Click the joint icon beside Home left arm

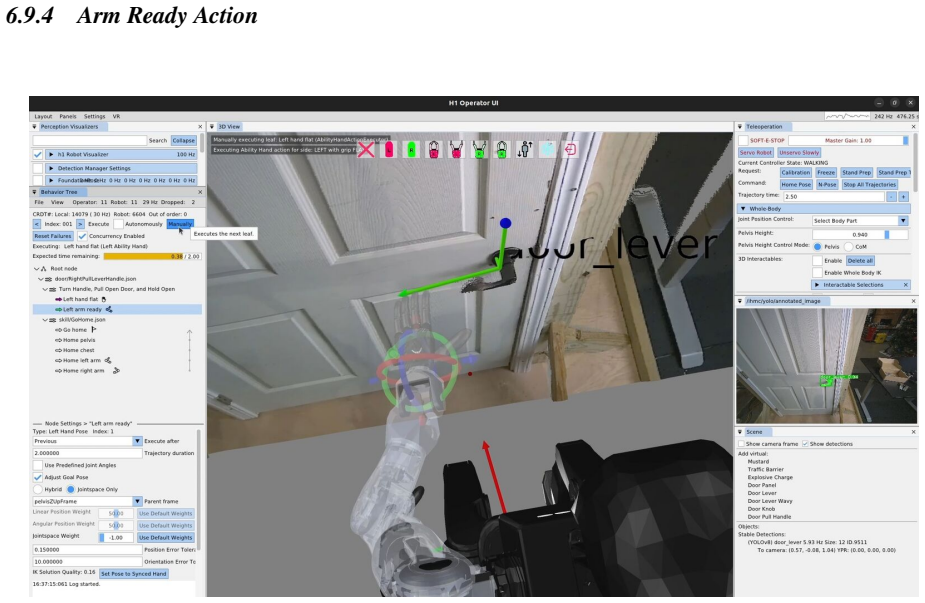click(x=108, y=360)
